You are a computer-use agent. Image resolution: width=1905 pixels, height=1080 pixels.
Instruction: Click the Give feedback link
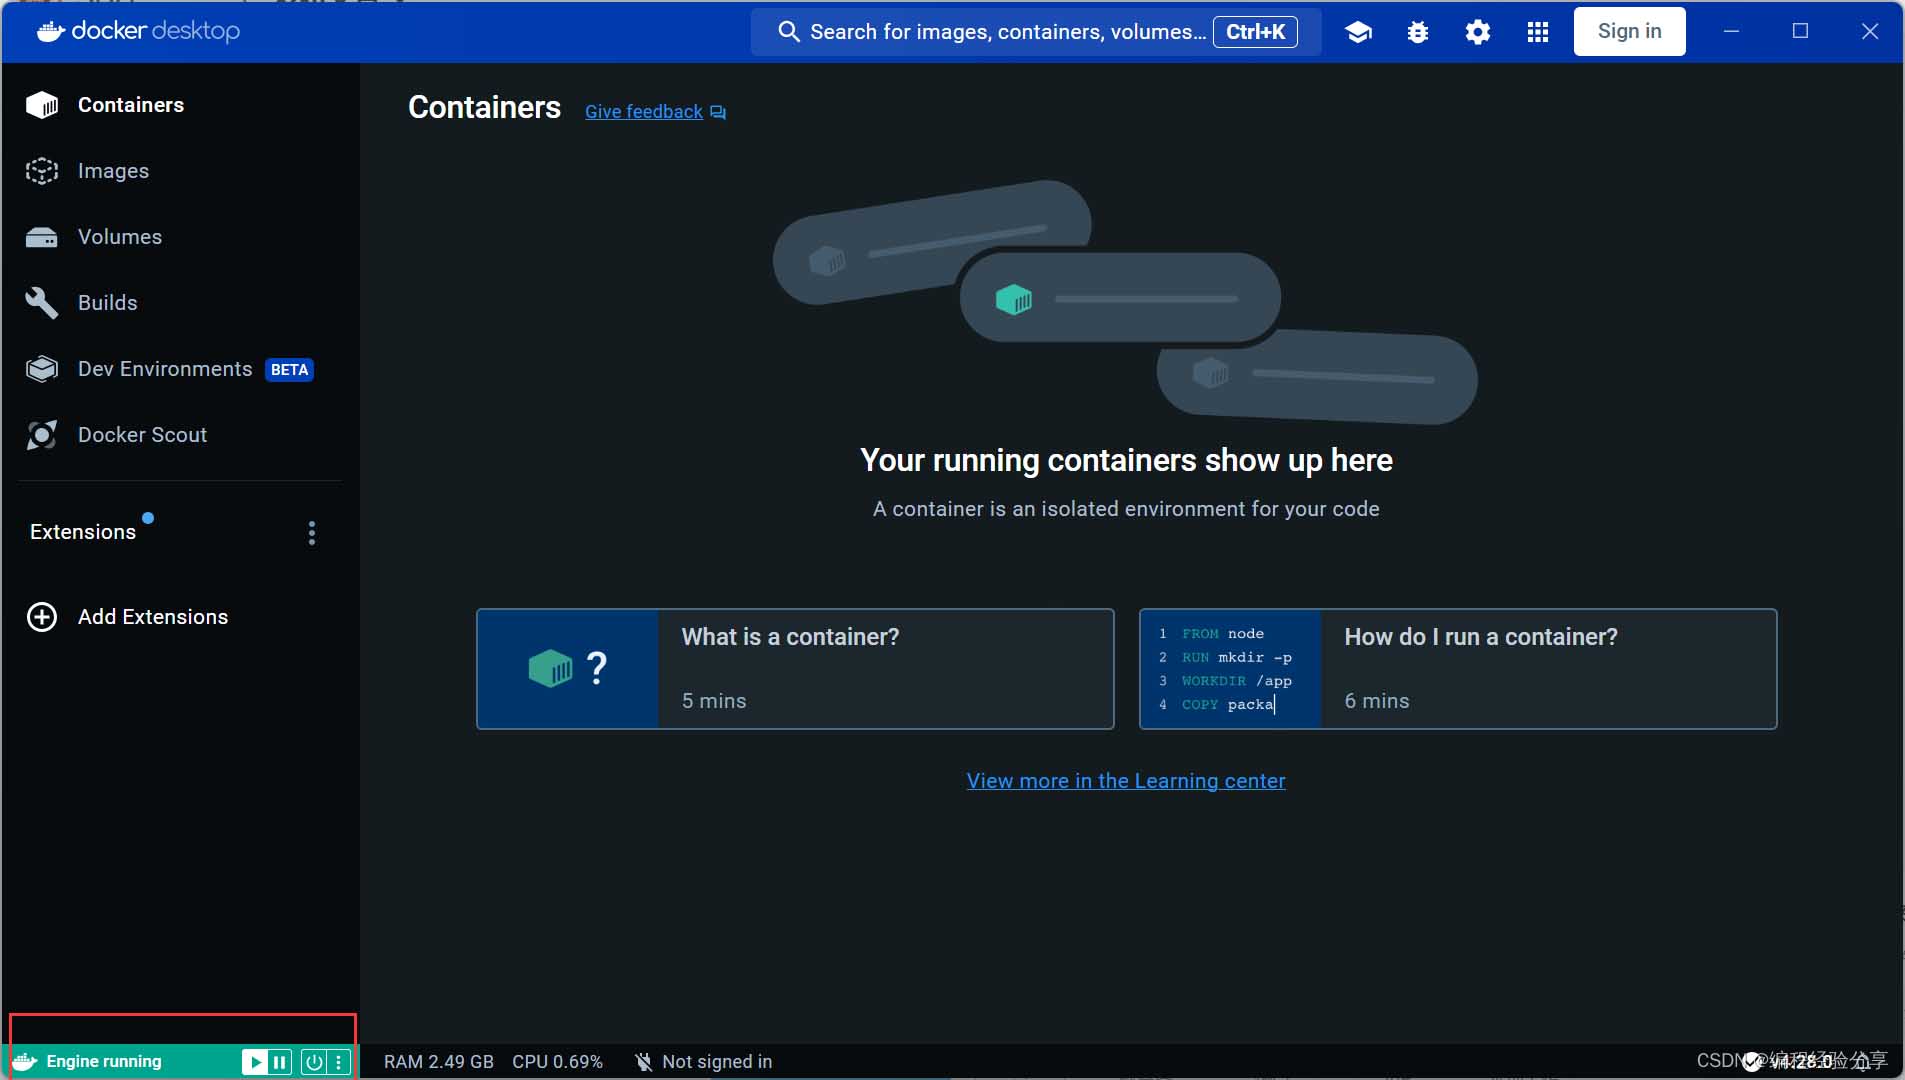[644, 111]
